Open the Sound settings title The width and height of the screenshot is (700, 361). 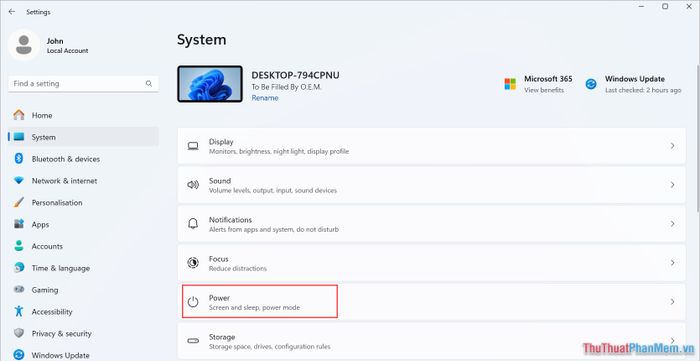coord(220,181)
